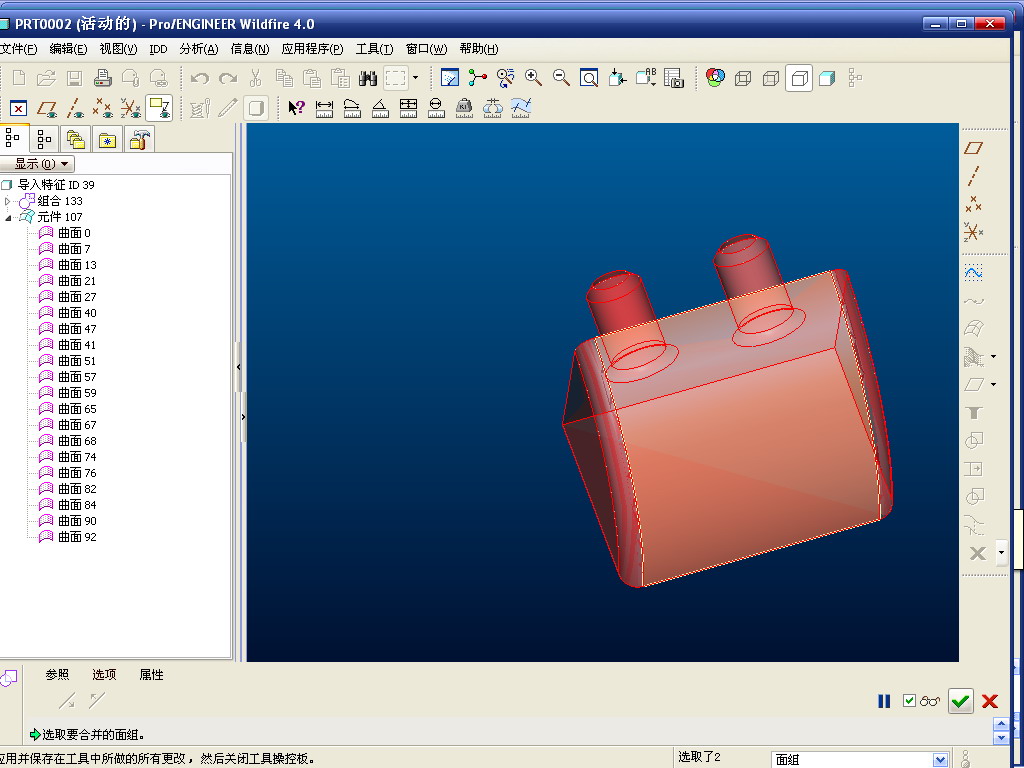Open the 属性 panel
This screenshot has height=768, width=1024.
click(x=152, y=675)
